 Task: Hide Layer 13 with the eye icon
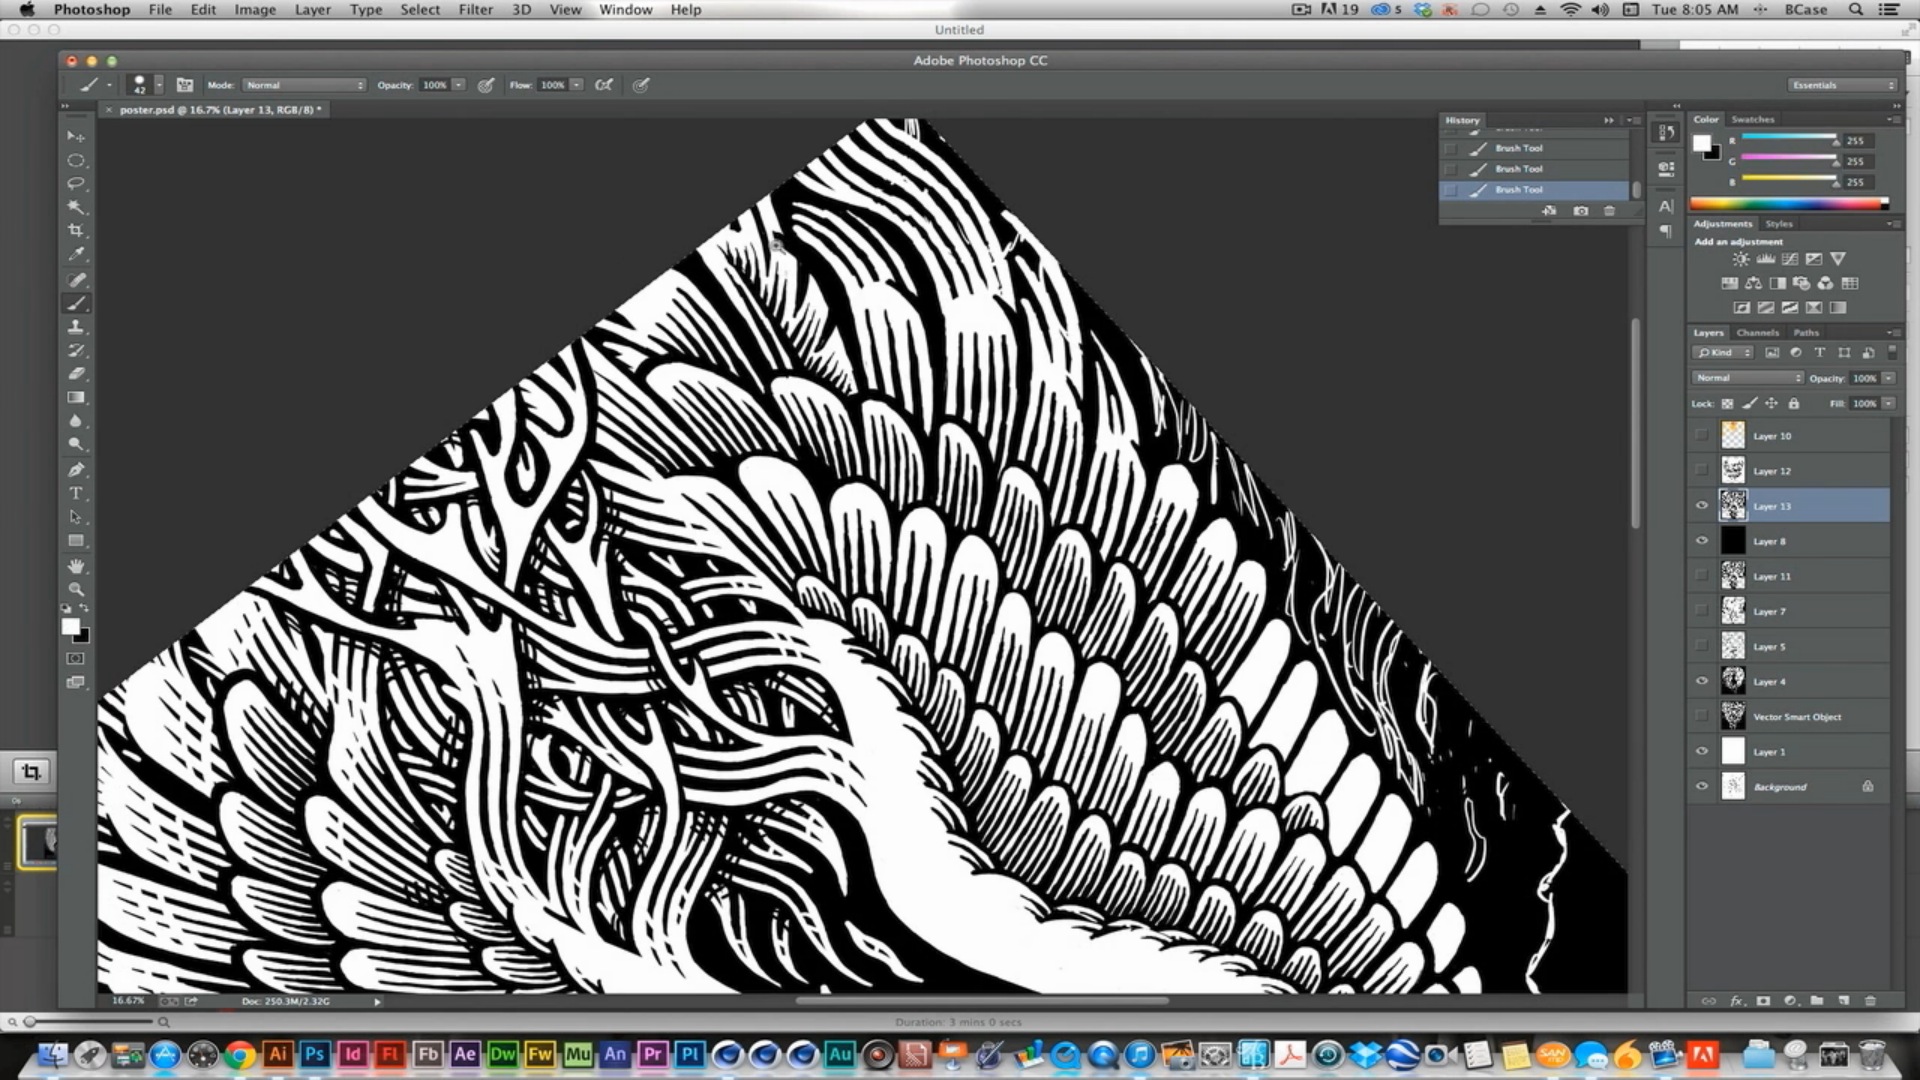(1702, 506)
